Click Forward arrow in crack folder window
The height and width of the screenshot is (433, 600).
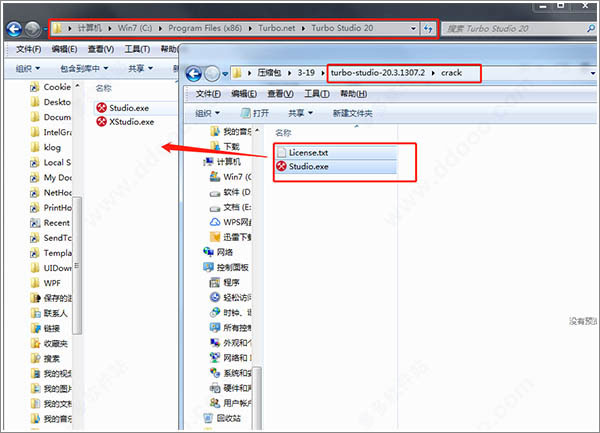(x=212, y=73)
